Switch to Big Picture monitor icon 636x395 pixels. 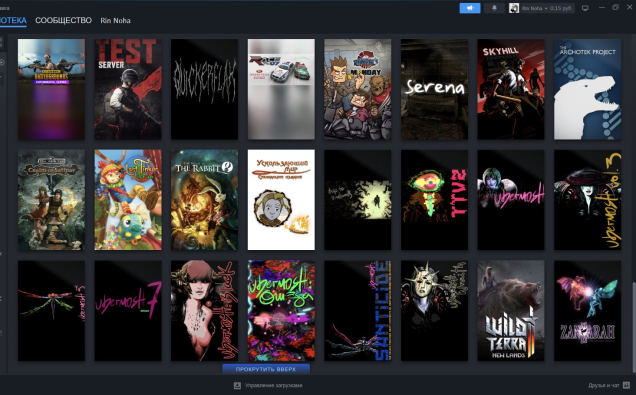pyautogui.click(x=585, y=8)
